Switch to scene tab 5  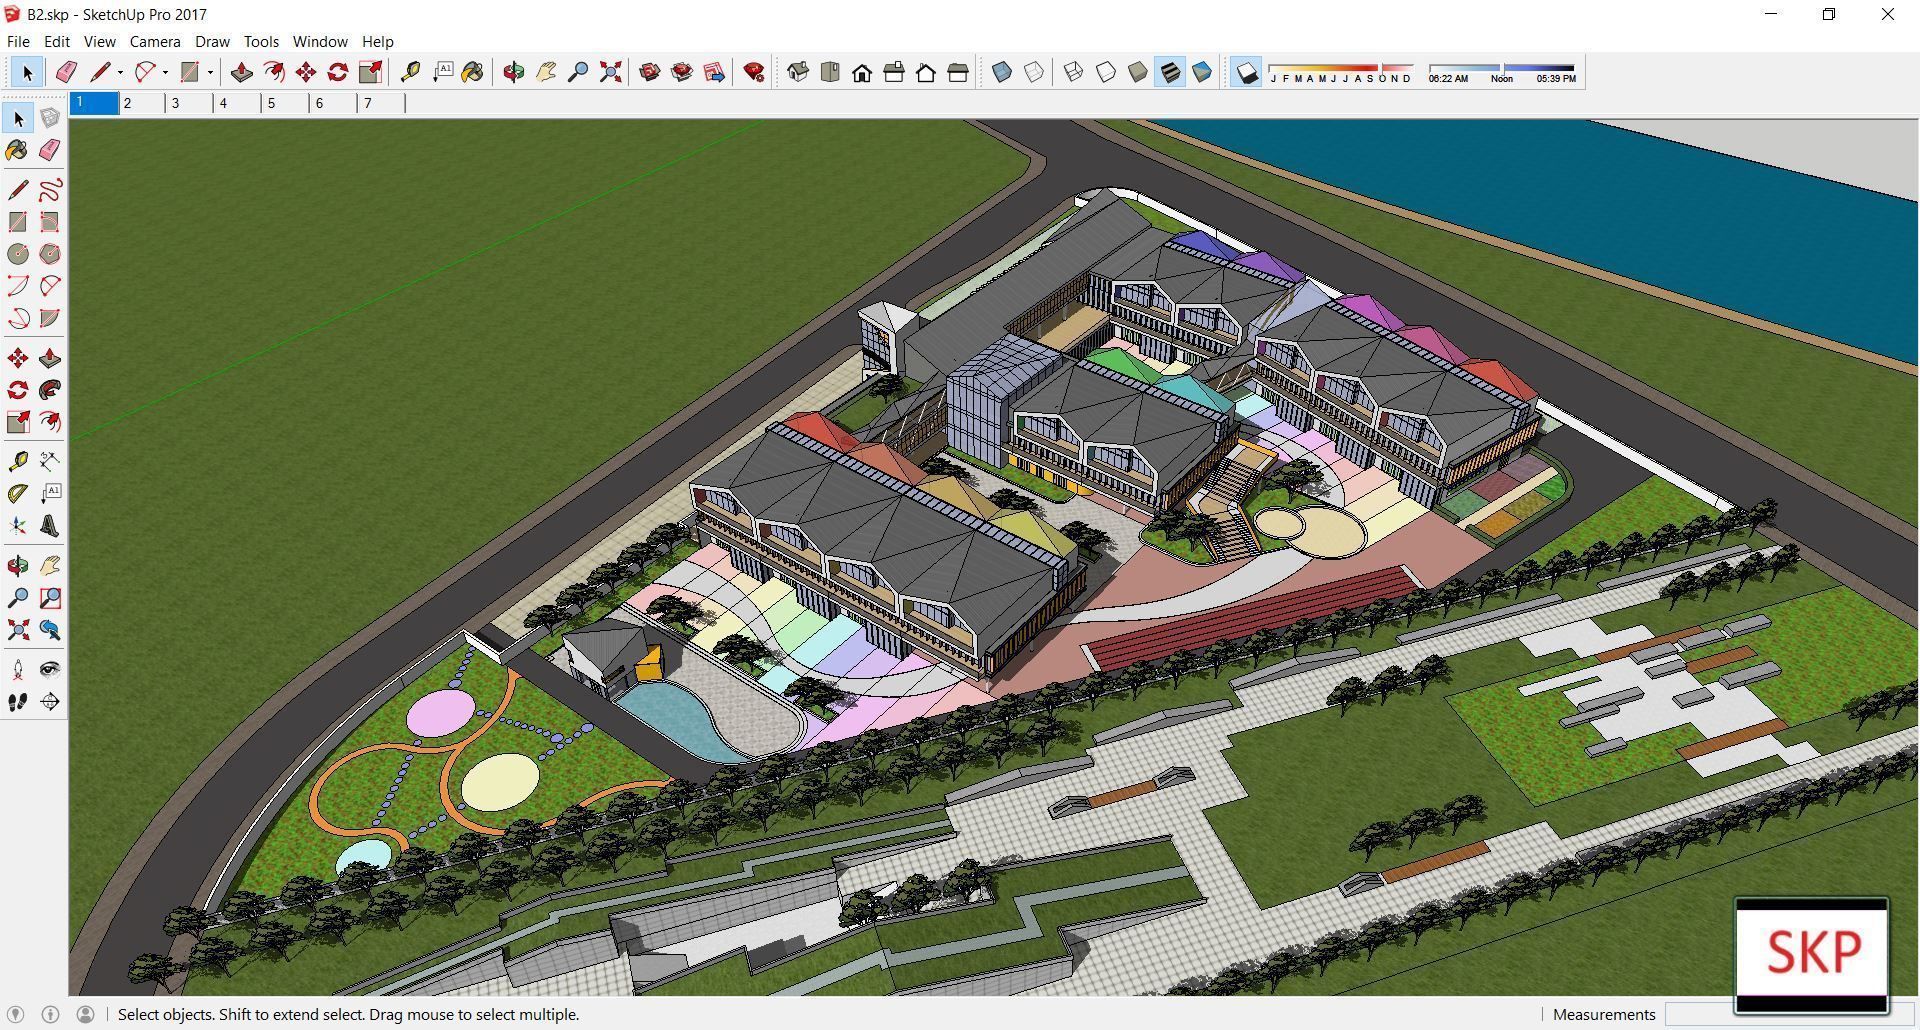[x=286, y=103]
